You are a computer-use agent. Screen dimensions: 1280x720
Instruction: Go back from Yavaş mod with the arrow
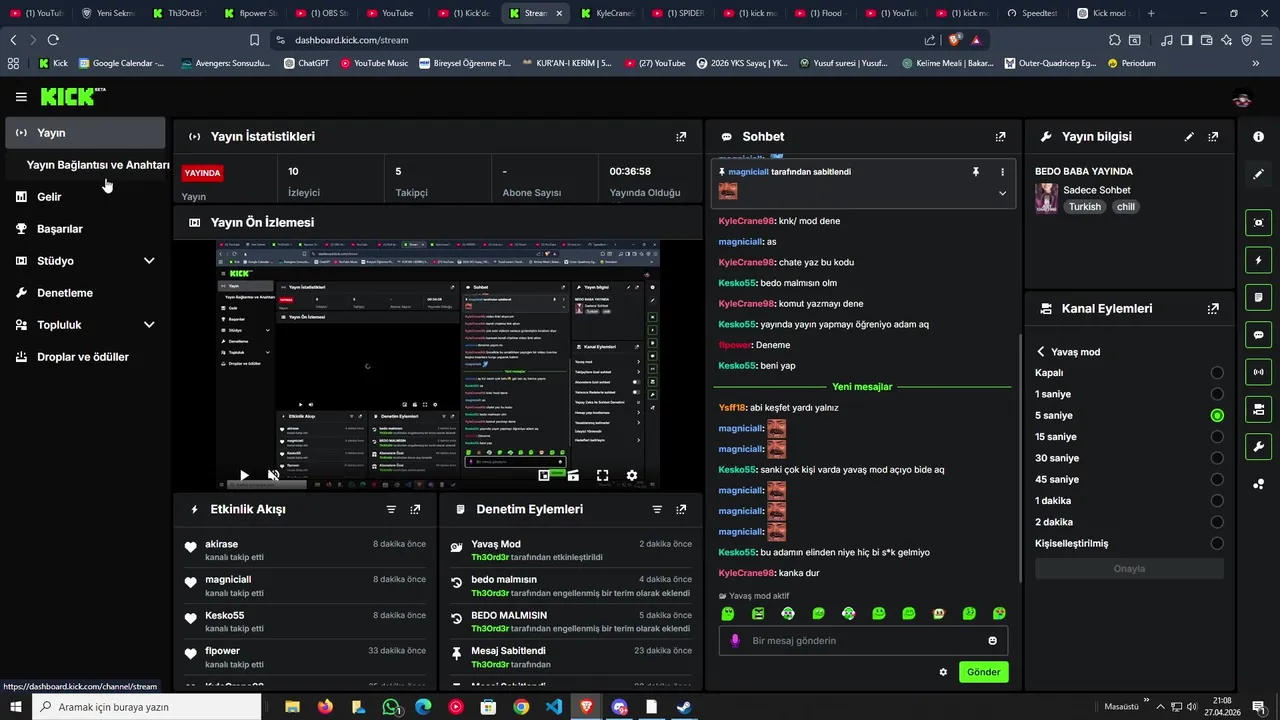[1041, 352]
